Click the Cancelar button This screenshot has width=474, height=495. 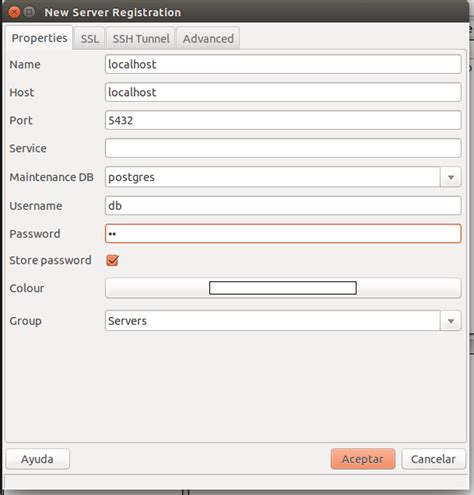click(433, 459)
